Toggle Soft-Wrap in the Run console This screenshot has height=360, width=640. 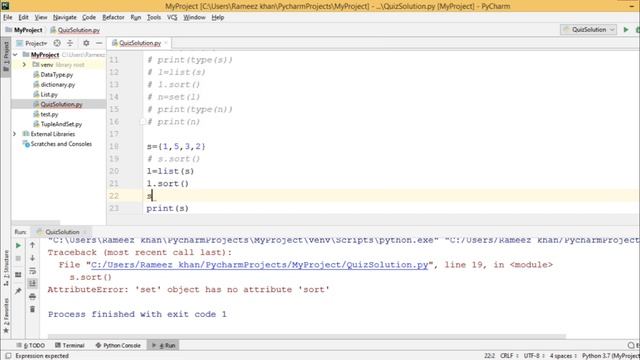point(33,271)
